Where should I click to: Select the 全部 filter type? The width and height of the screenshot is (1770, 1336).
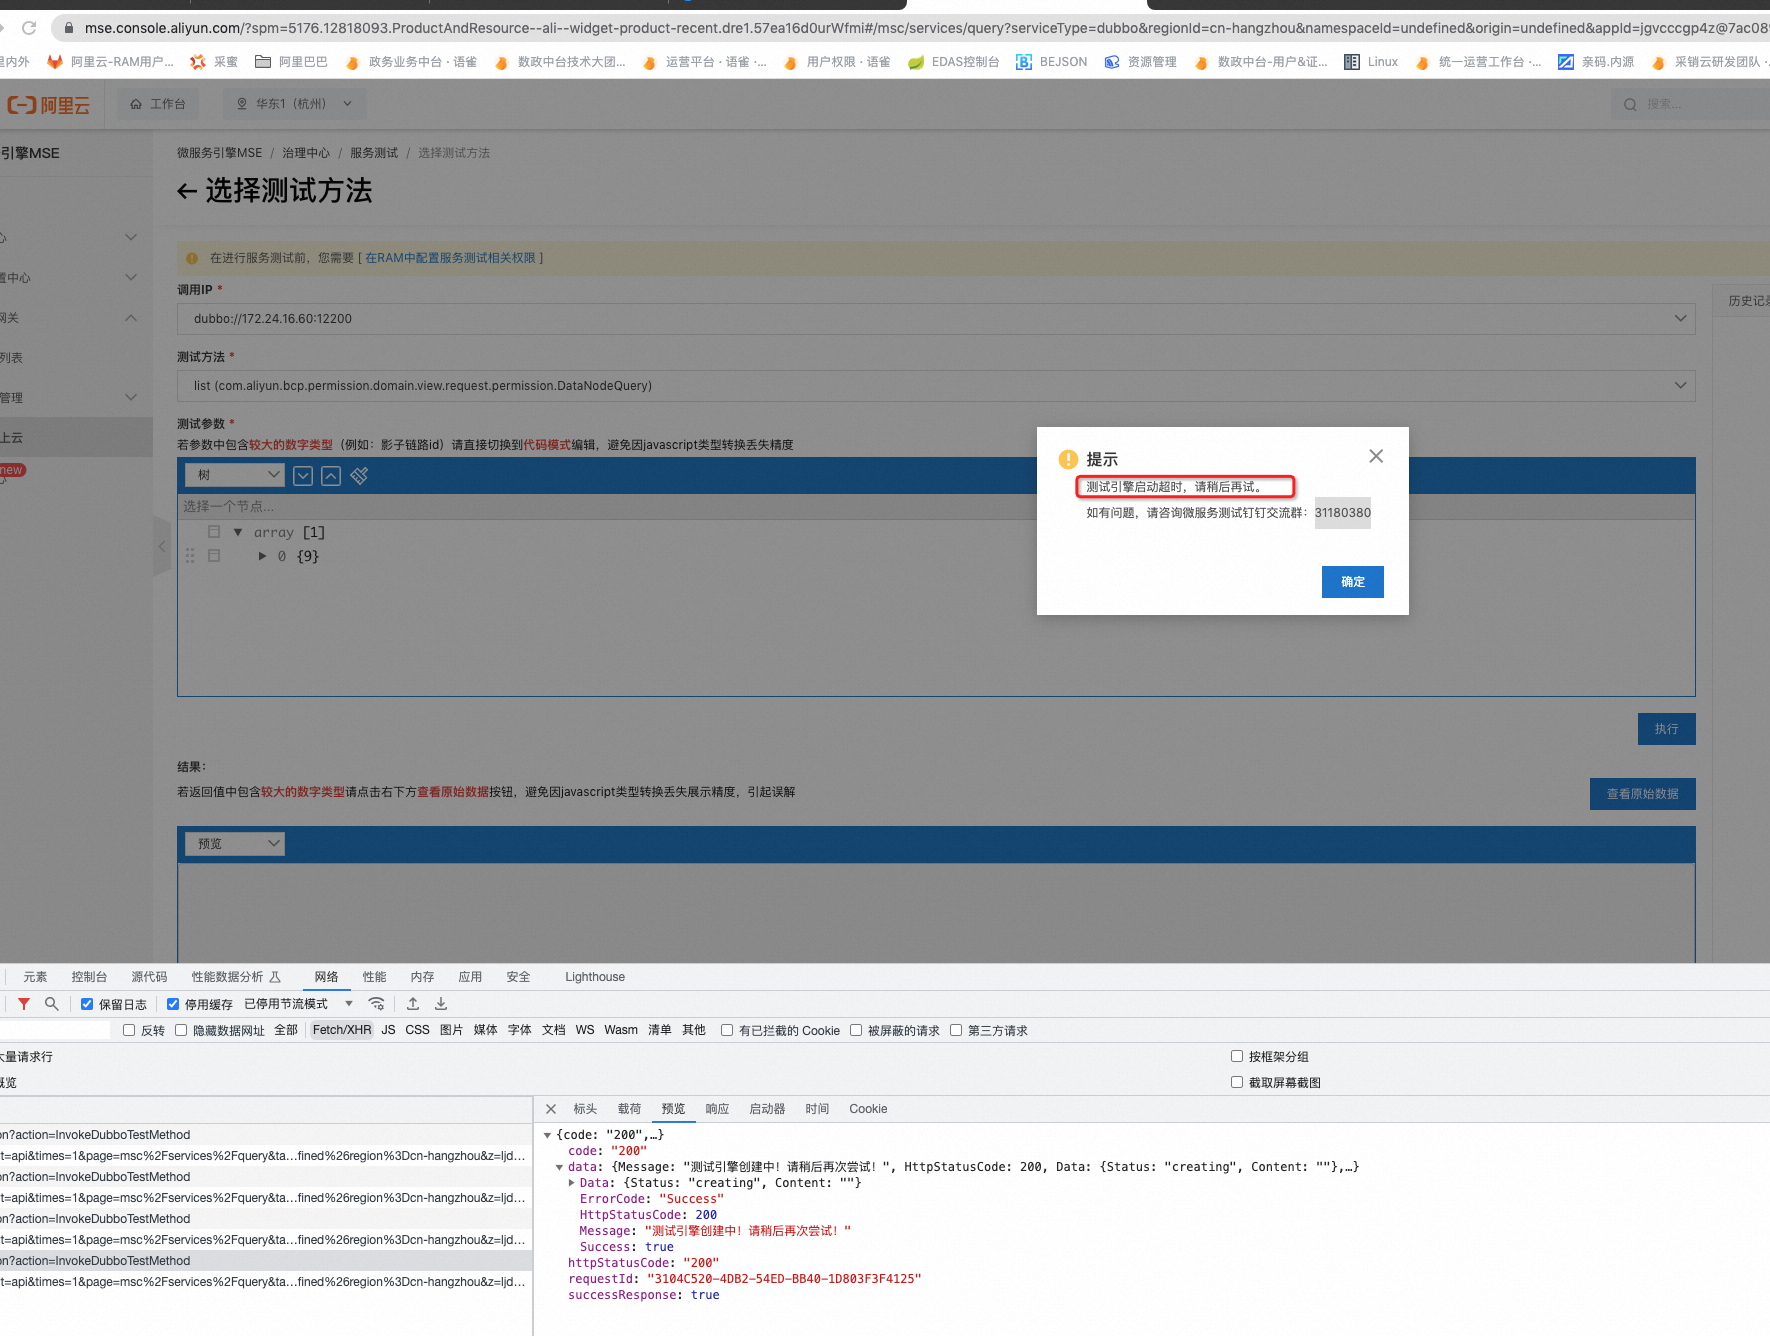286,1030
